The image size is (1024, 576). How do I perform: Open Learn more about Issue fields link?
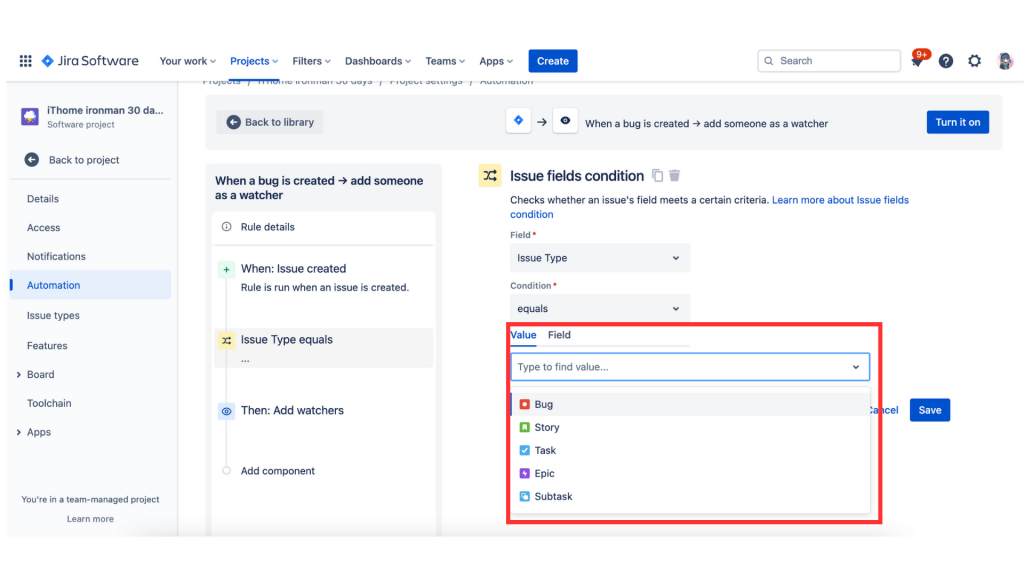pyautogui.click(x=709, y=207)
